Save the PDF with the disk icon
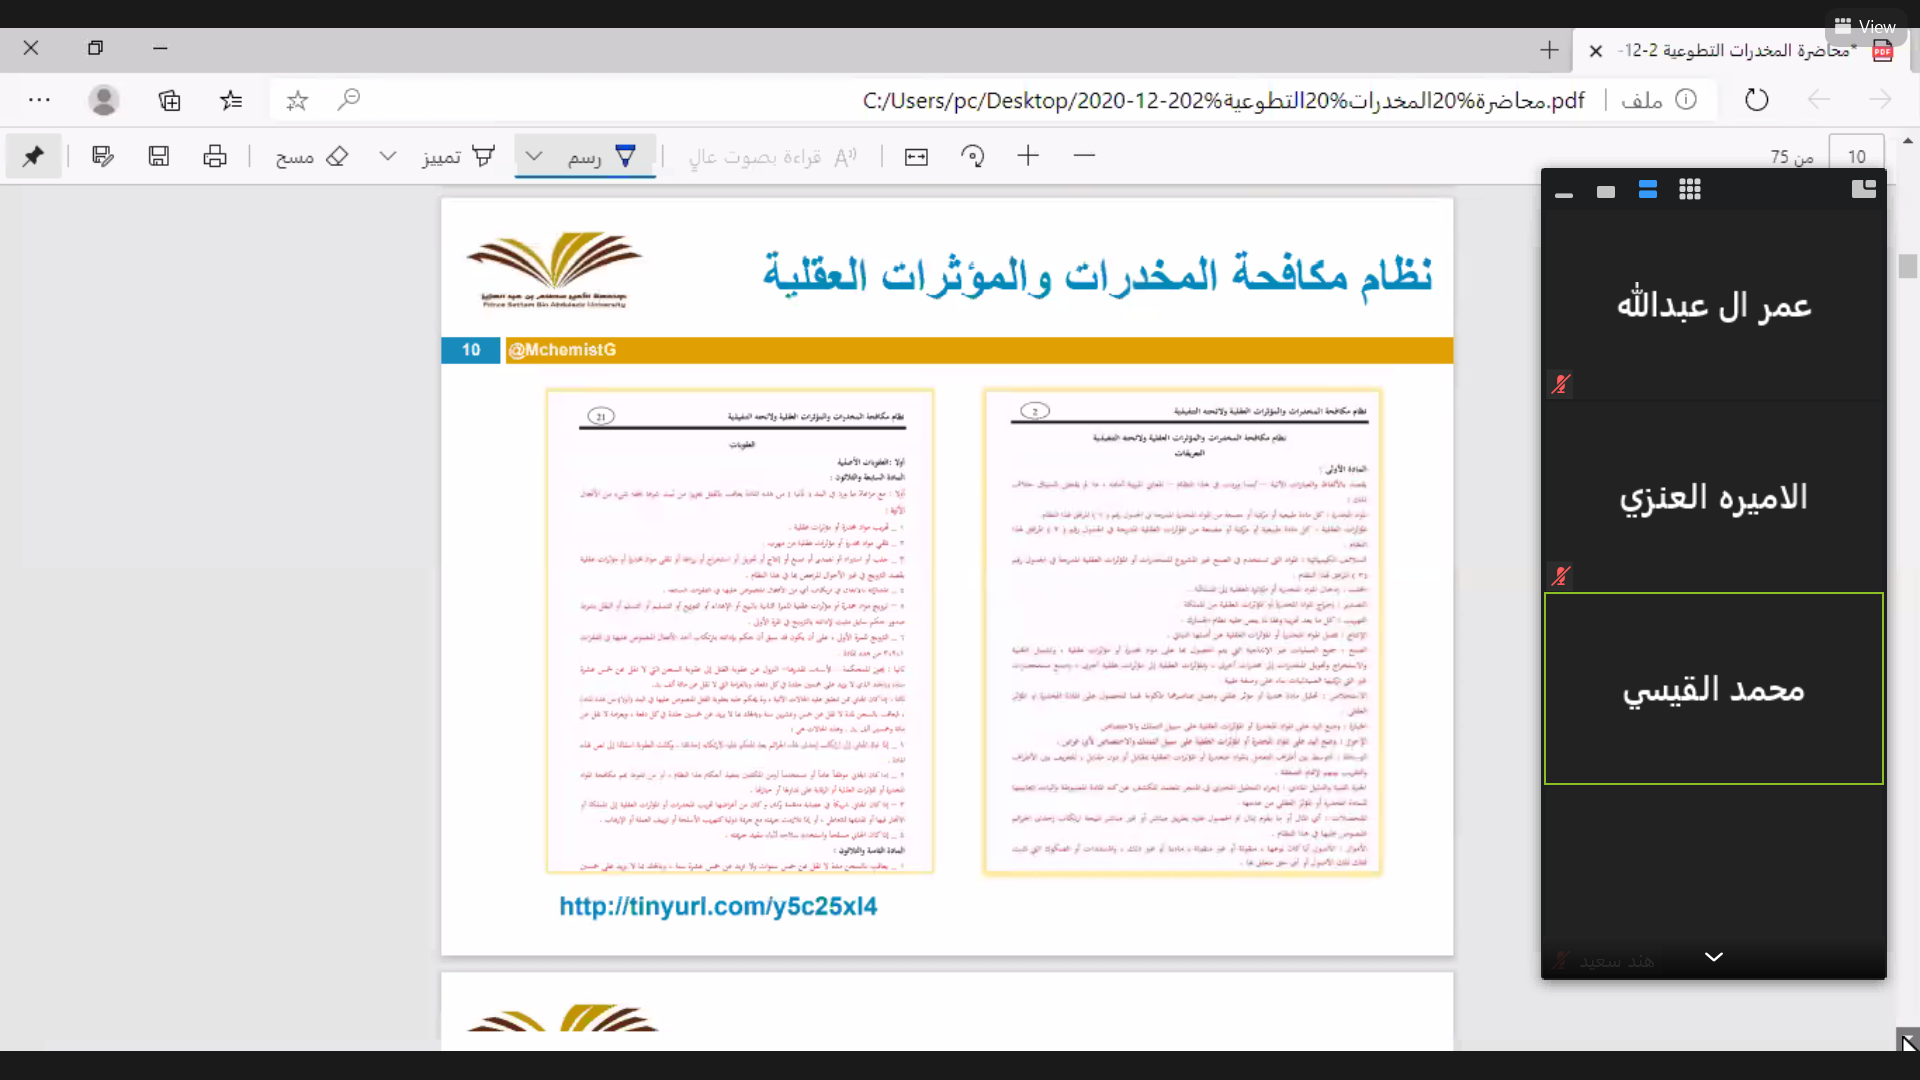 pos(159,156)
